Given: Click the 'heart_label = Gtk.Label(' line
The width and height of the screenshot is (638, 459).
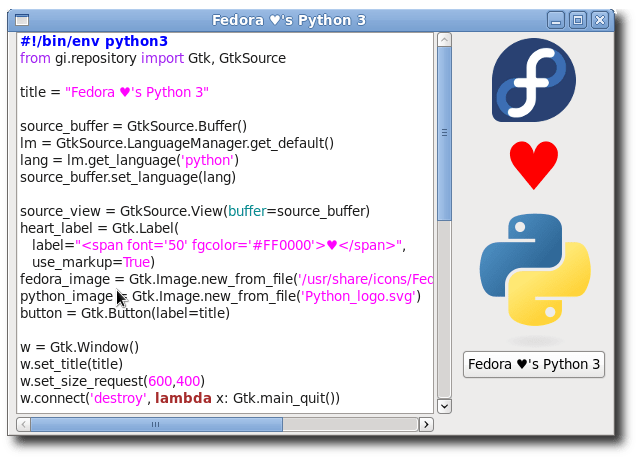Looking at the screenshot, I should pyautogui.click(x=99, y=228).
